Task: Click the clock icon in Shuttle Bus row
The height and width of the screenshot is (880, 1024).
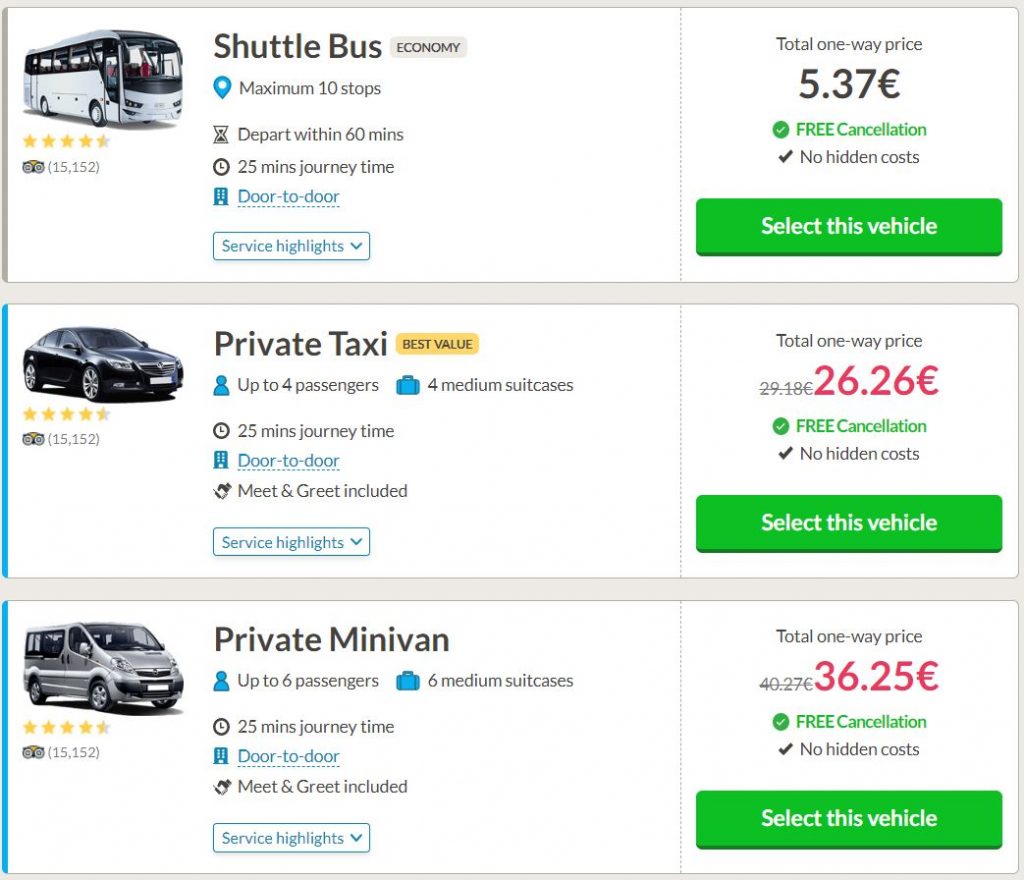Action: click(x=221, y=167)
